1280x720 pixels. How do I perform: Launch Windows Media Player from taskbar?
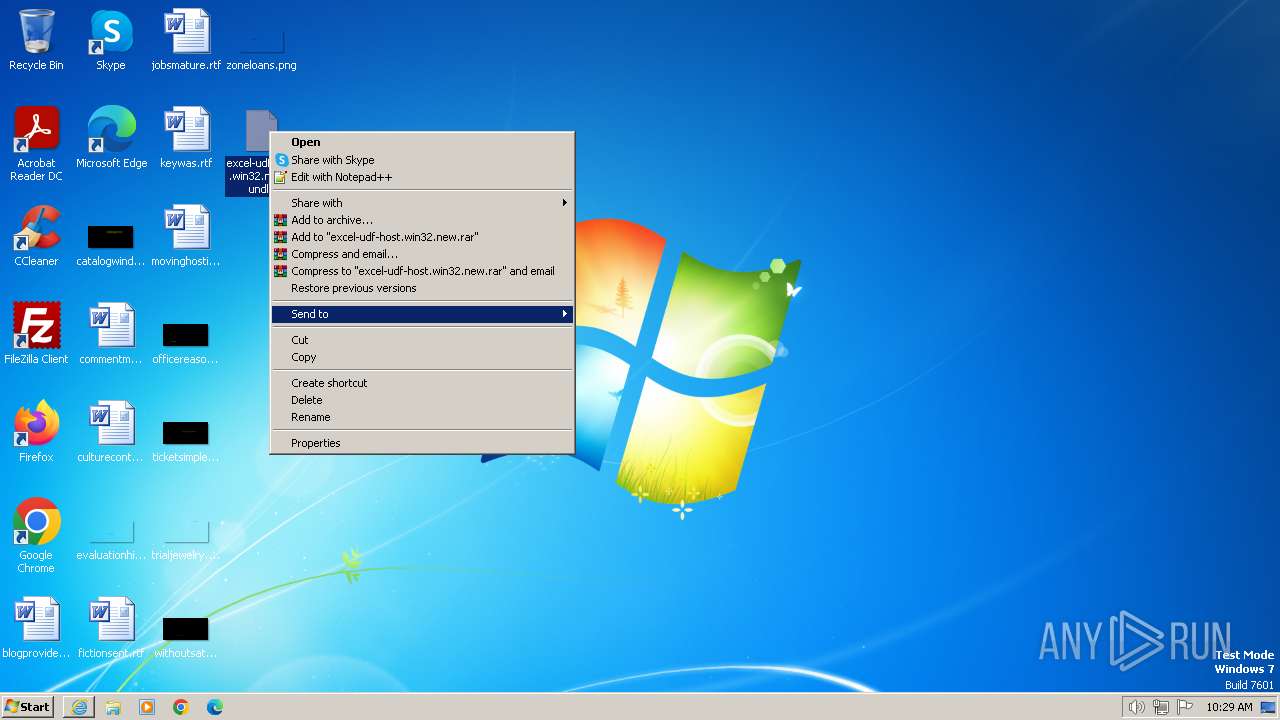[147, 707]
